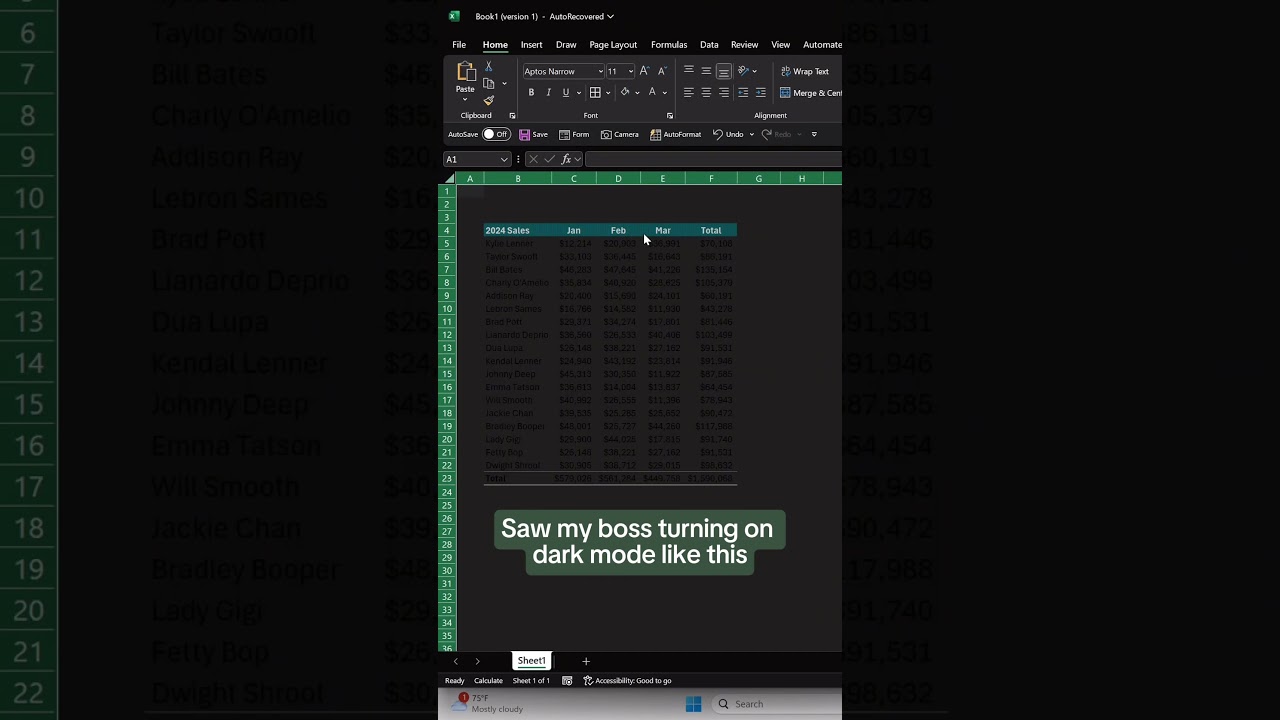Image resolution: width=1280 pixels, height=720 pixels.
Task: Click the Merge & Center button
Action: point(811,92)
